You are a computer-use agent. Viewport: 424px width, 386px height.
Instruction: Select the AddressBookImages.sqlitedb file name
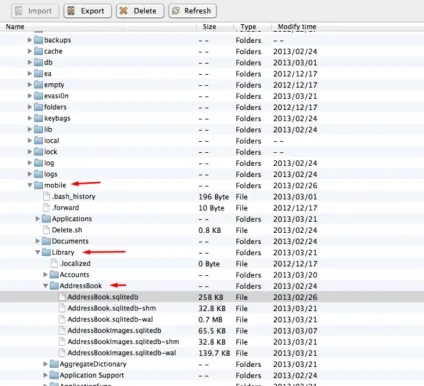(x=114, y=331)
